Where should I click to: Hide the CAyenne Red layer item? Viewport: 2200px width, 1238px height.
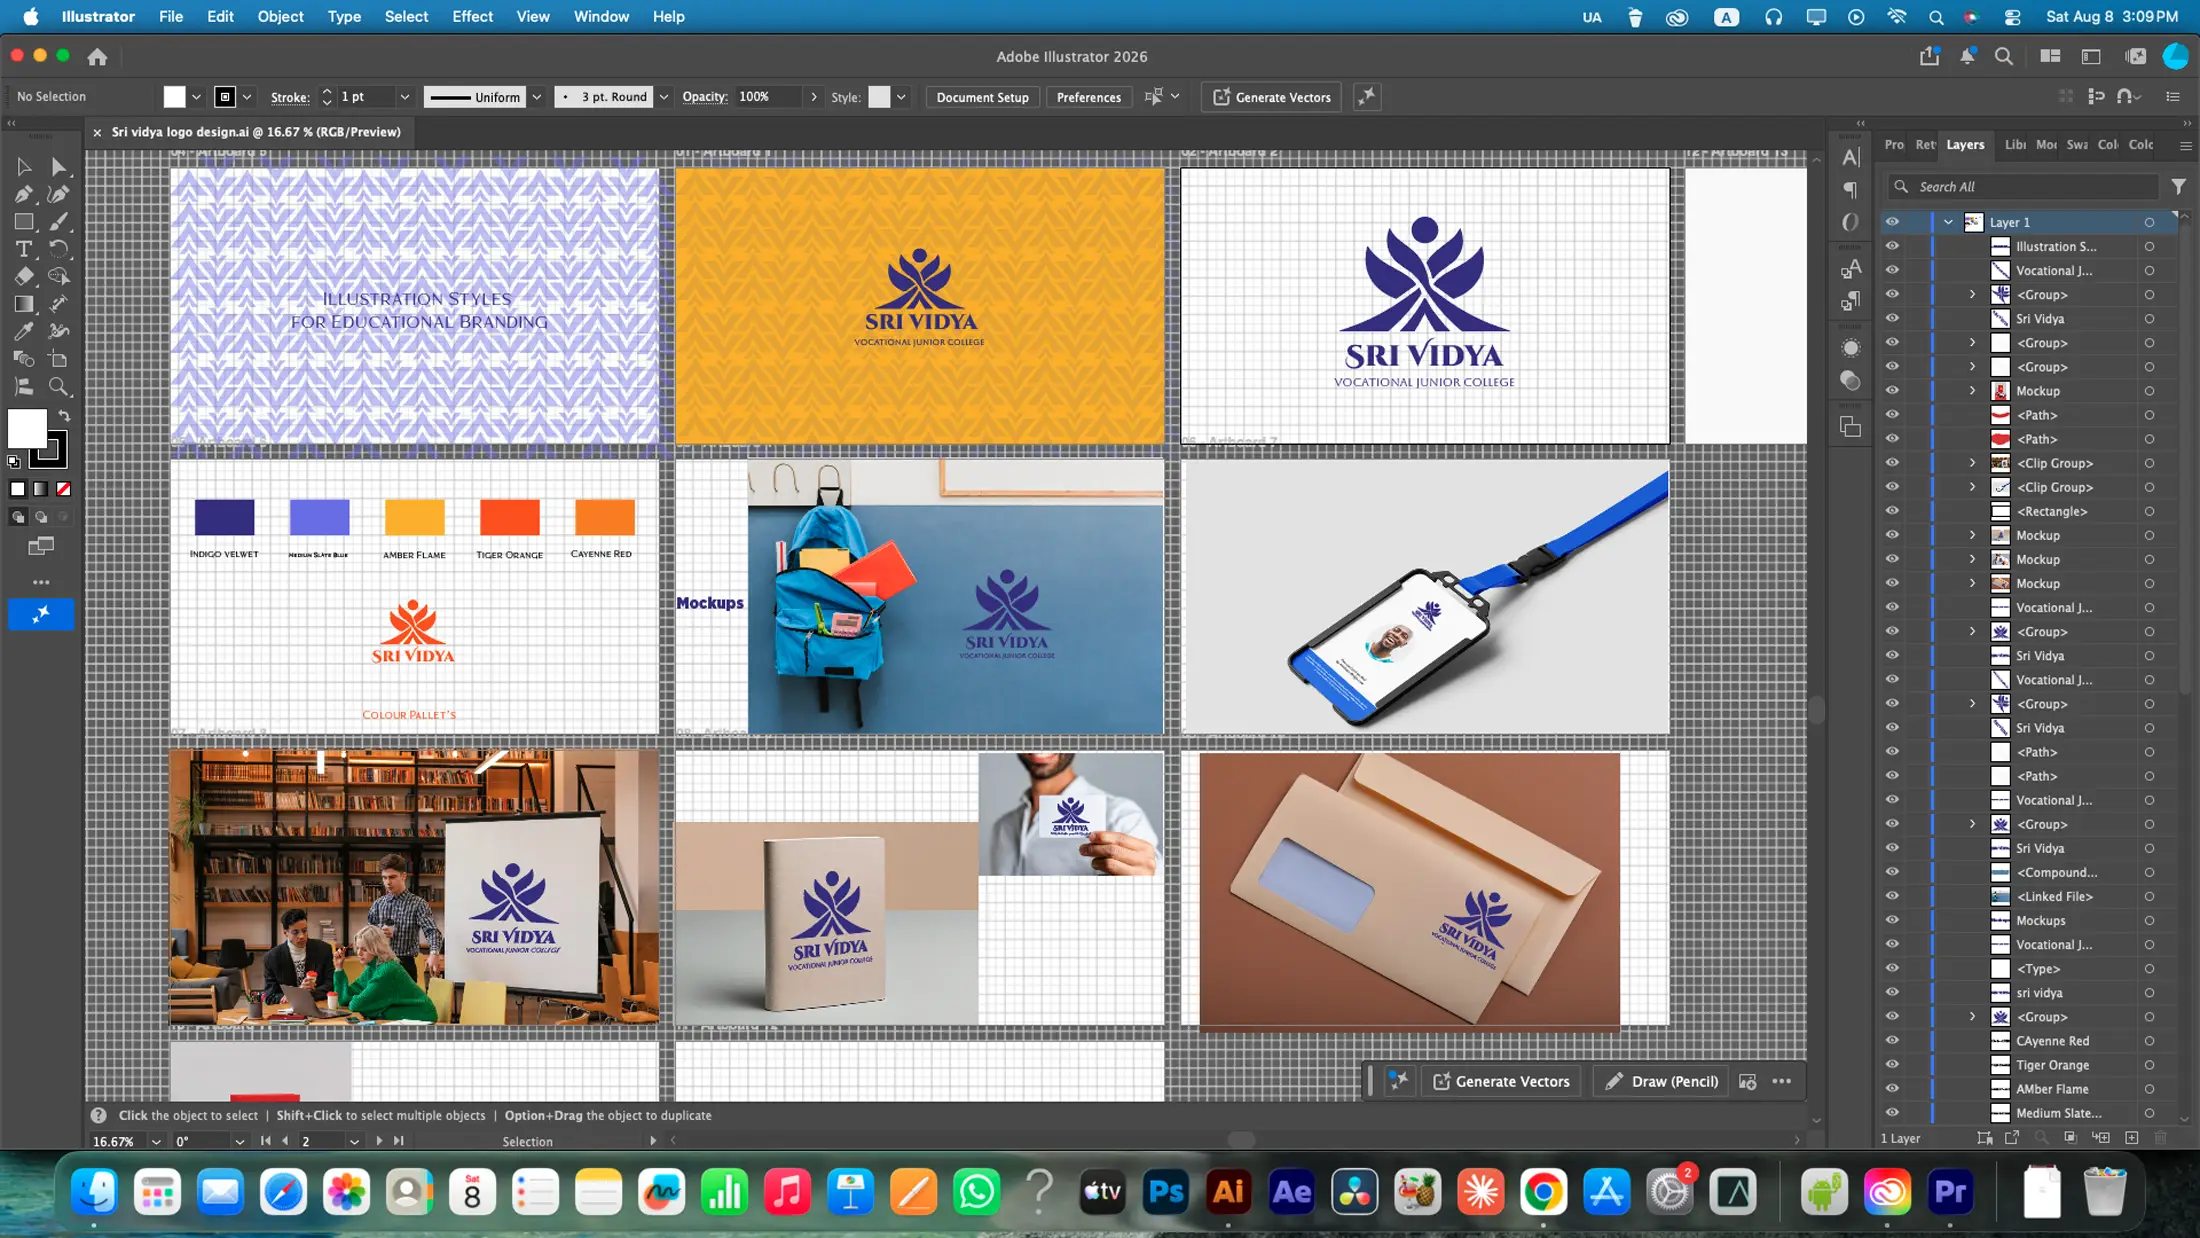(x=1892, y=1040)
